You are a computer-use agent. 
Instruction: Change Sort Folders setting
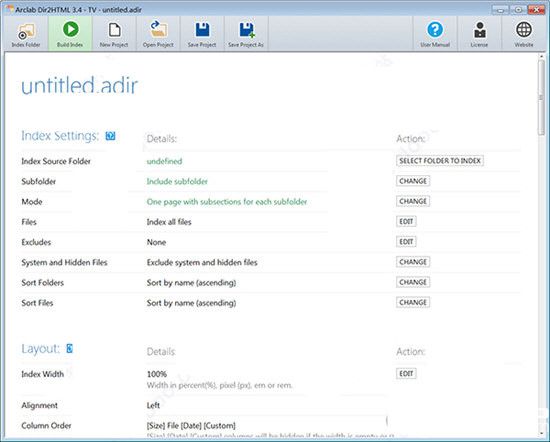(413, 282)
